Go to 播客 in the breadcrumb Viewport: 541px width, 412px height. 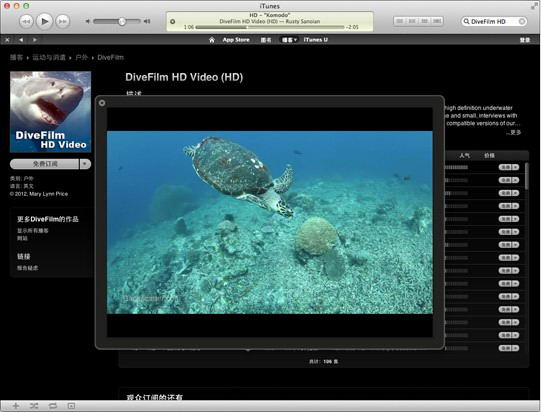(x=16, y=57)
